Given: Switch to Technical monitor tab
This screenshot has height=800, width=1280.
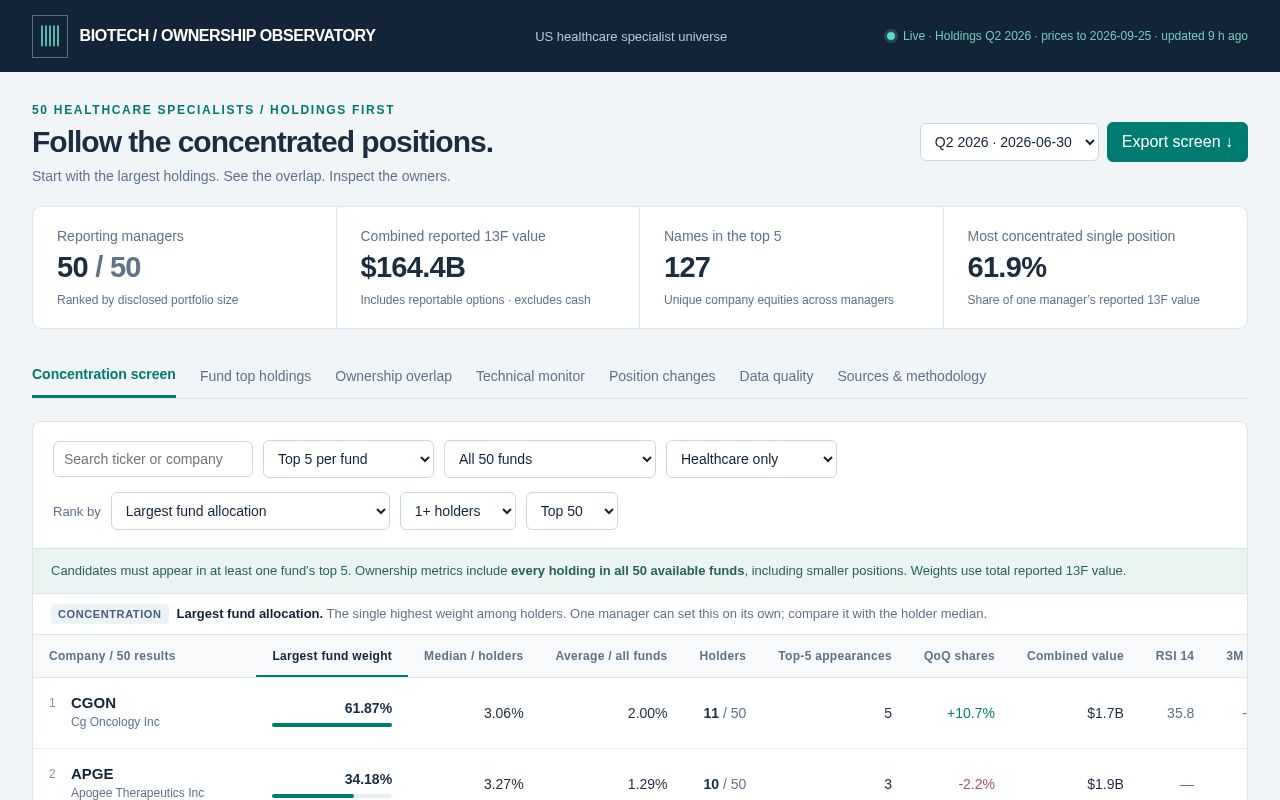Looking at the screenshot, I should [x=530, y=376].
